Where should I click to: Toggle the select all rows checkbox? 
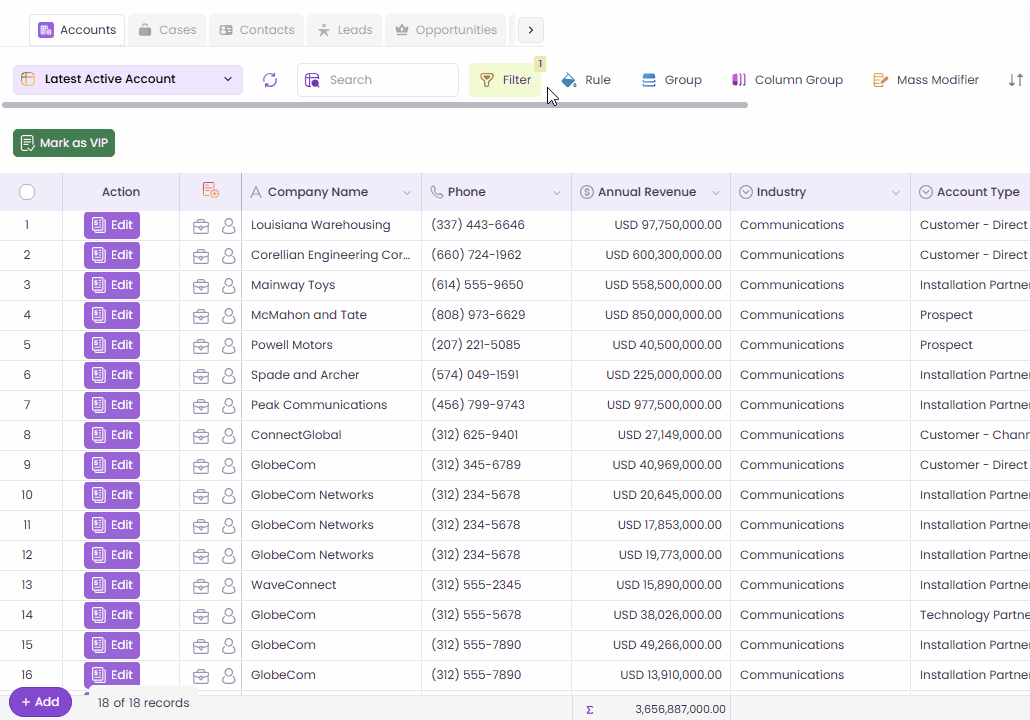tap(27, 192)
